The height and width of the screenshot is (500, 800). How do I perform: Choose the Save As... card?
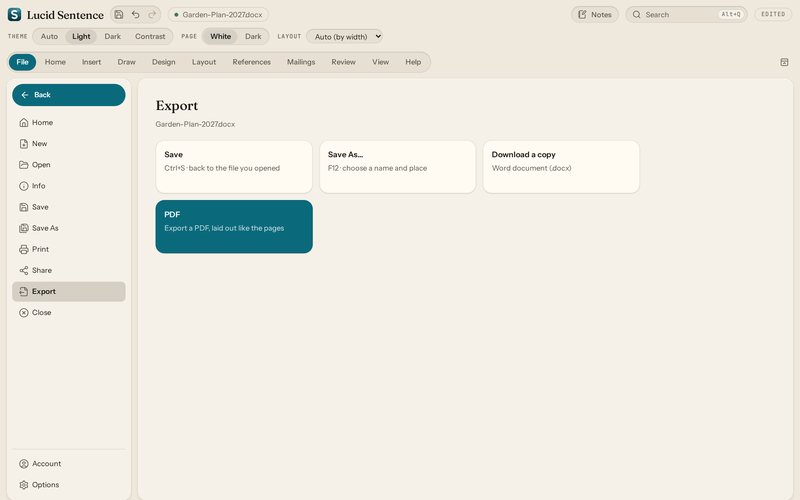point(397,167)
